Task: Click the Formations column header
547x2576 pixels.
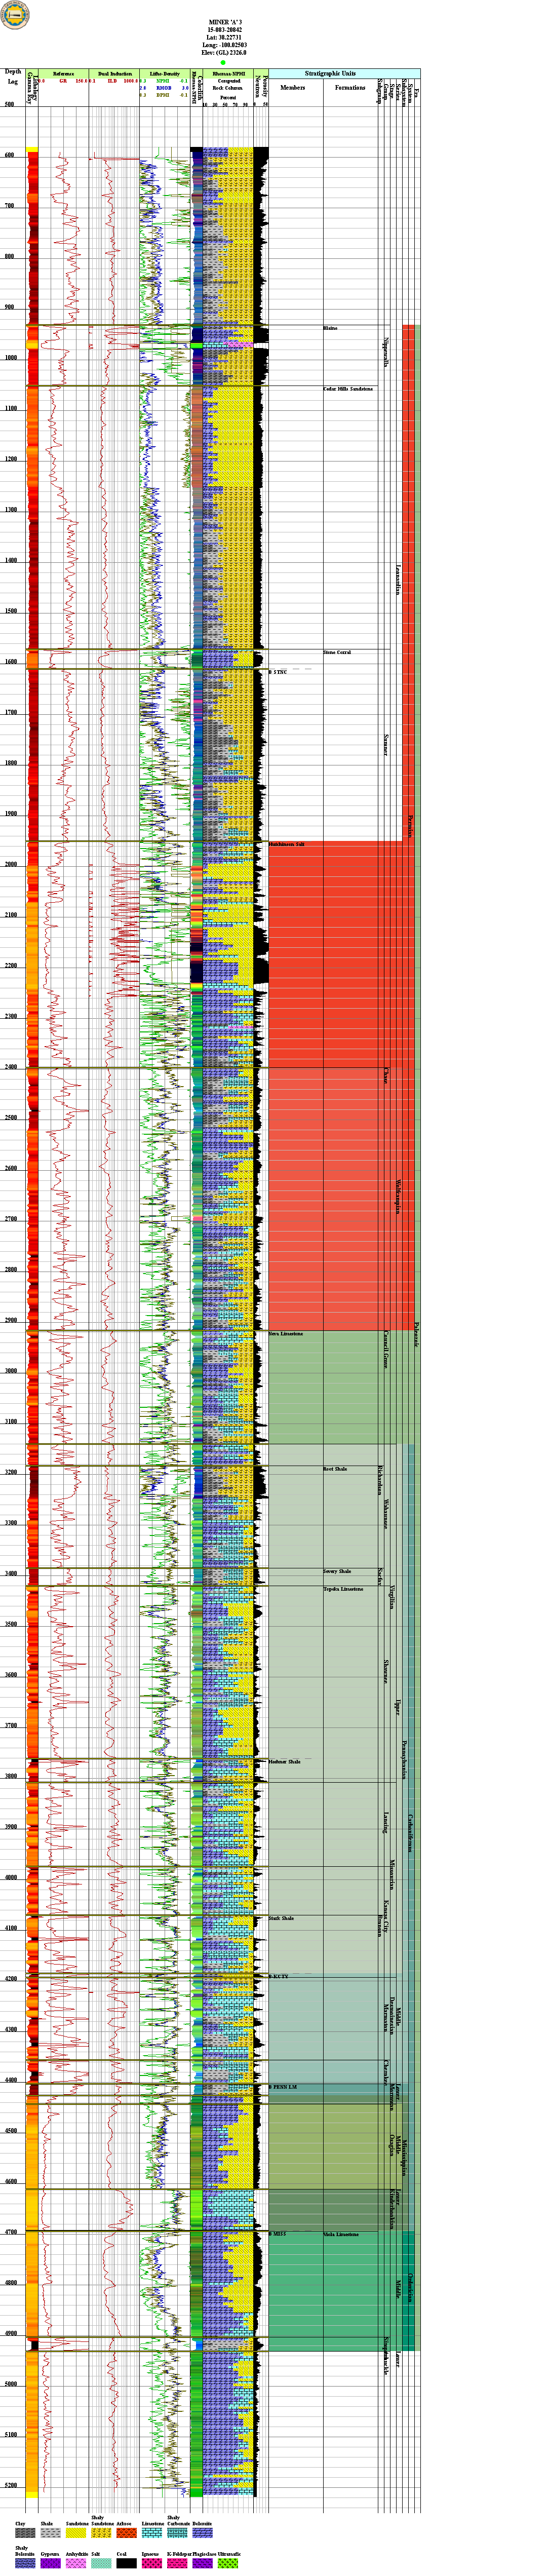Action: coord(350,88)
